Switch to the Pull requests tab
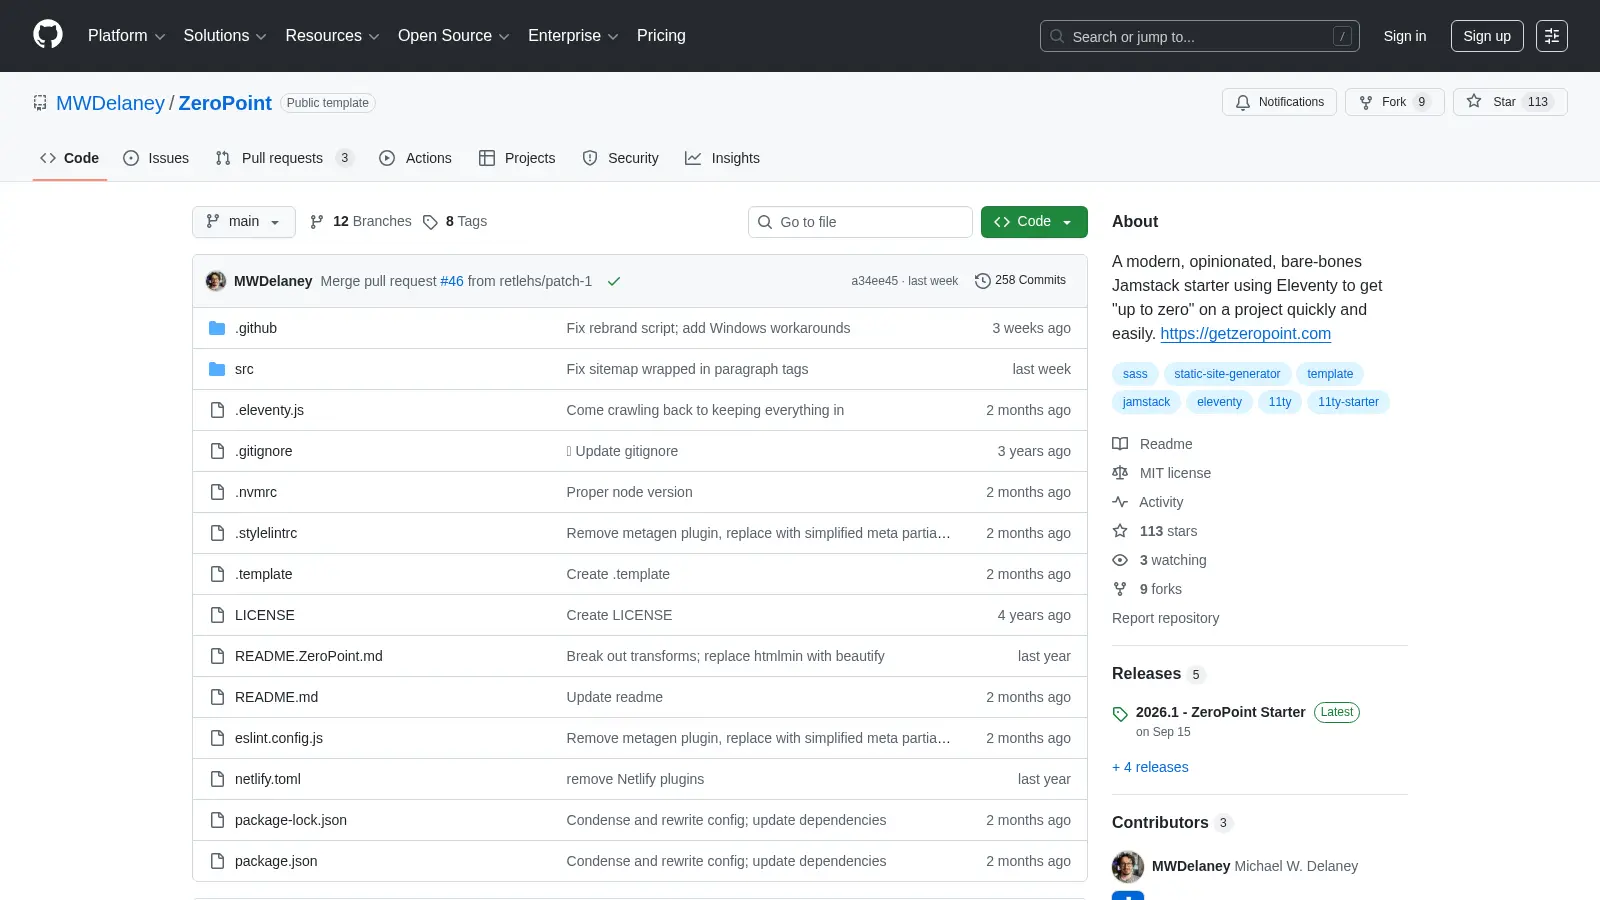This screenshot has width=1600, height=900. pos(284,158)
